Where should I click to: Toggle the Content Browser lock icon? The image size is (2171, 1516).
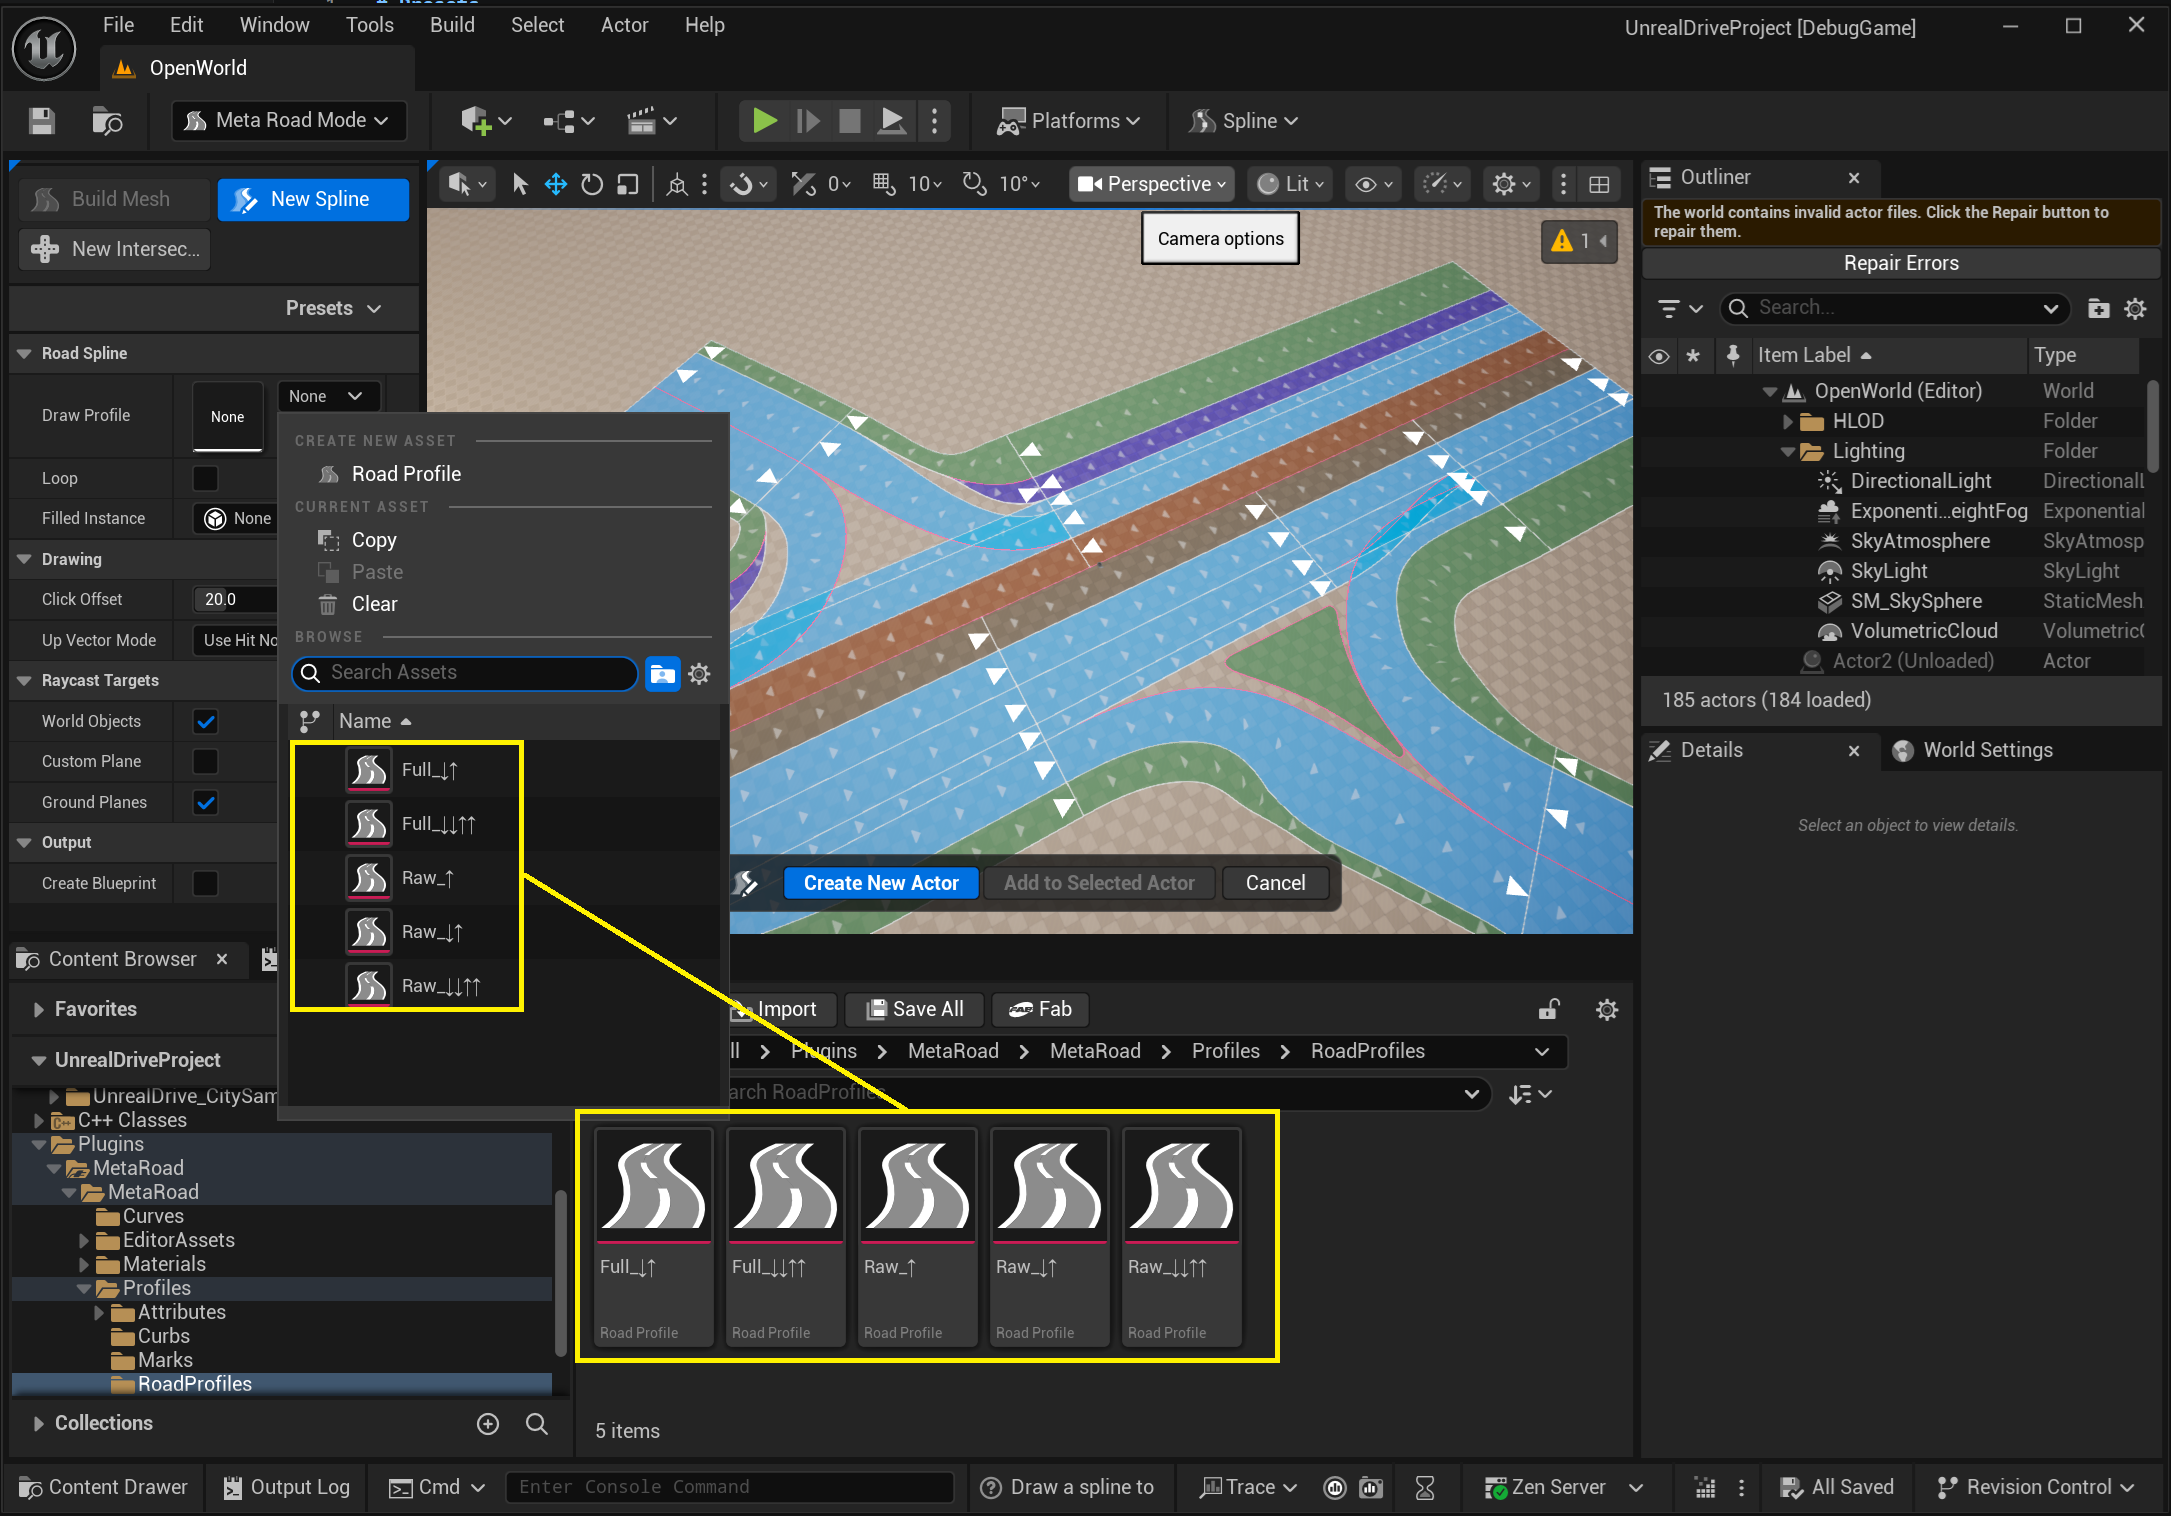tap(1549, 1010)
